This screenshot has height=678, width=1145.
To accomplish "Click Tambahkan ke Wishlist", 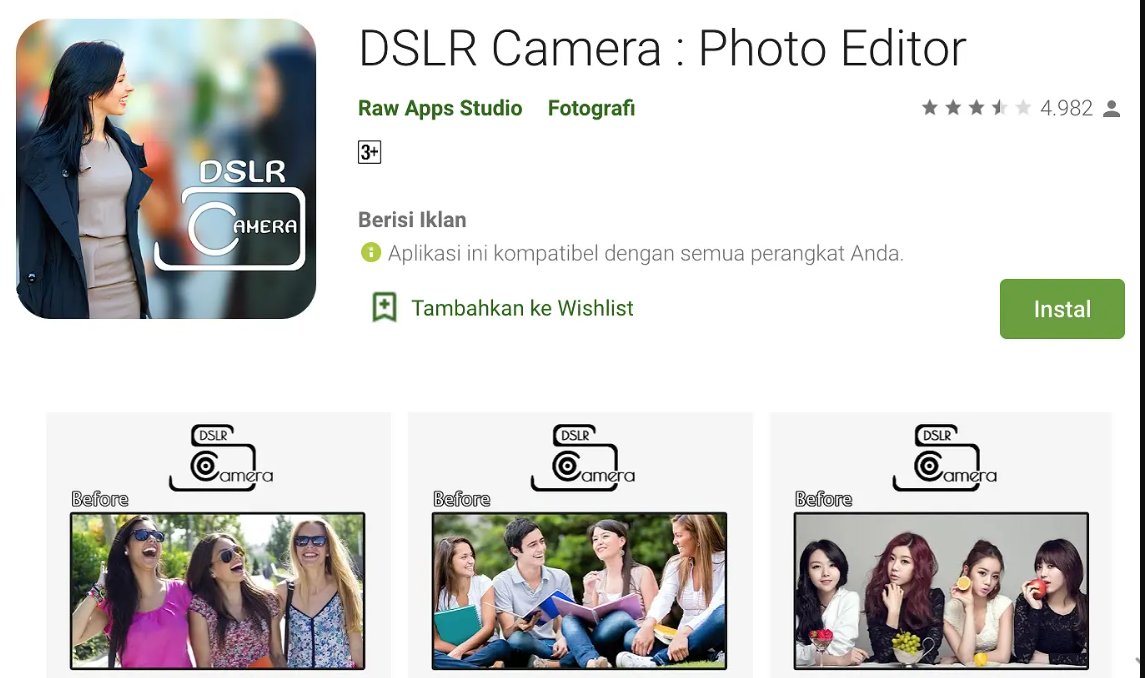I will tap(522, 308).
